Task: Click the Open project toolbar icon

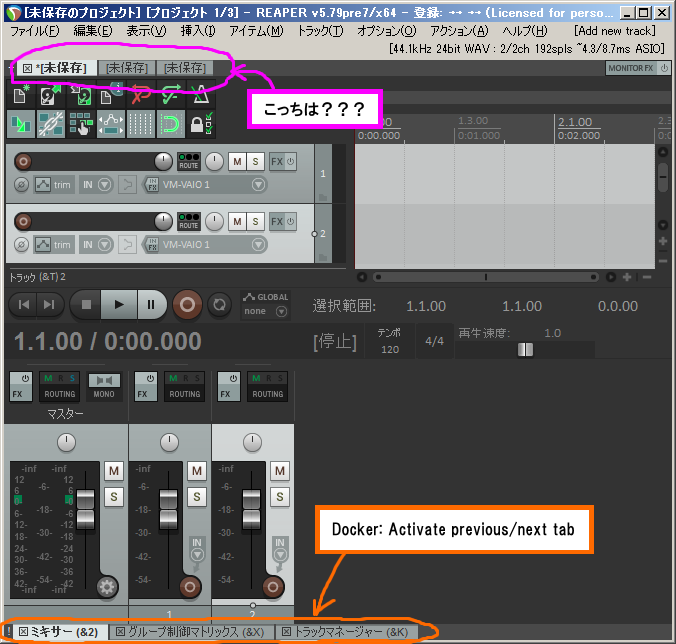Action: click(x=50, y=94)
